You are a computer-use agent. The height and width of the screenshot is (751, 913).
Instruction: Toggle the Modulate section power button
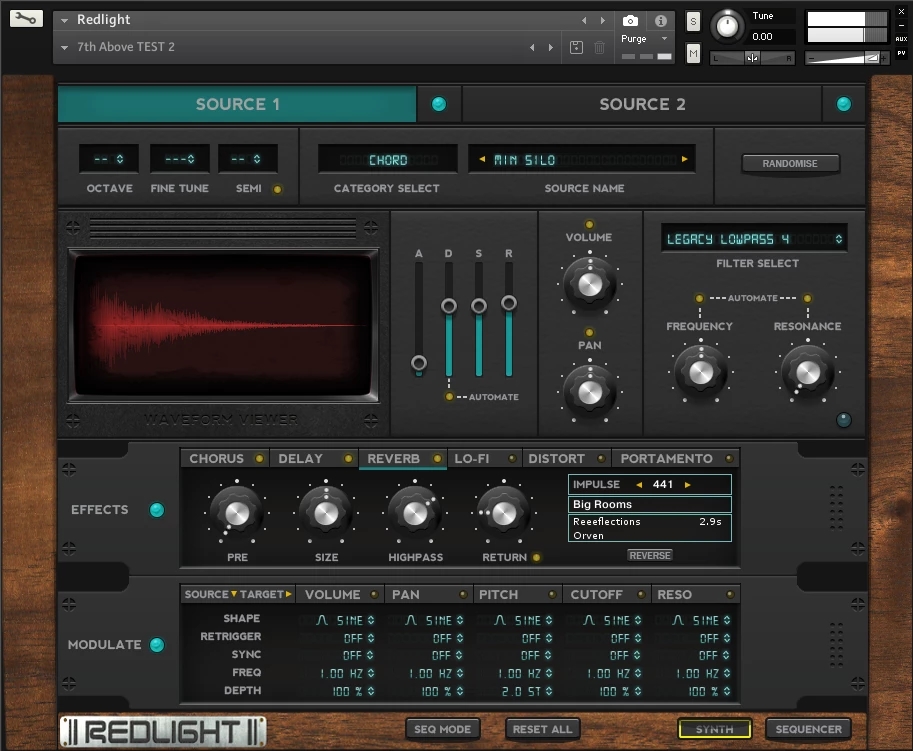point(157,645)
